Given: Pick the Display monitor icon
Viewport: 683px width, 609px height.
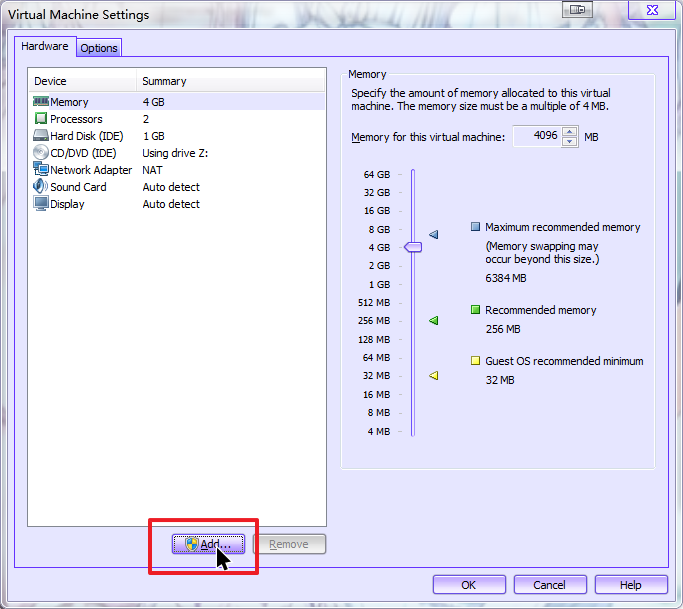Looking at the screenshot, I should point(41,204).
